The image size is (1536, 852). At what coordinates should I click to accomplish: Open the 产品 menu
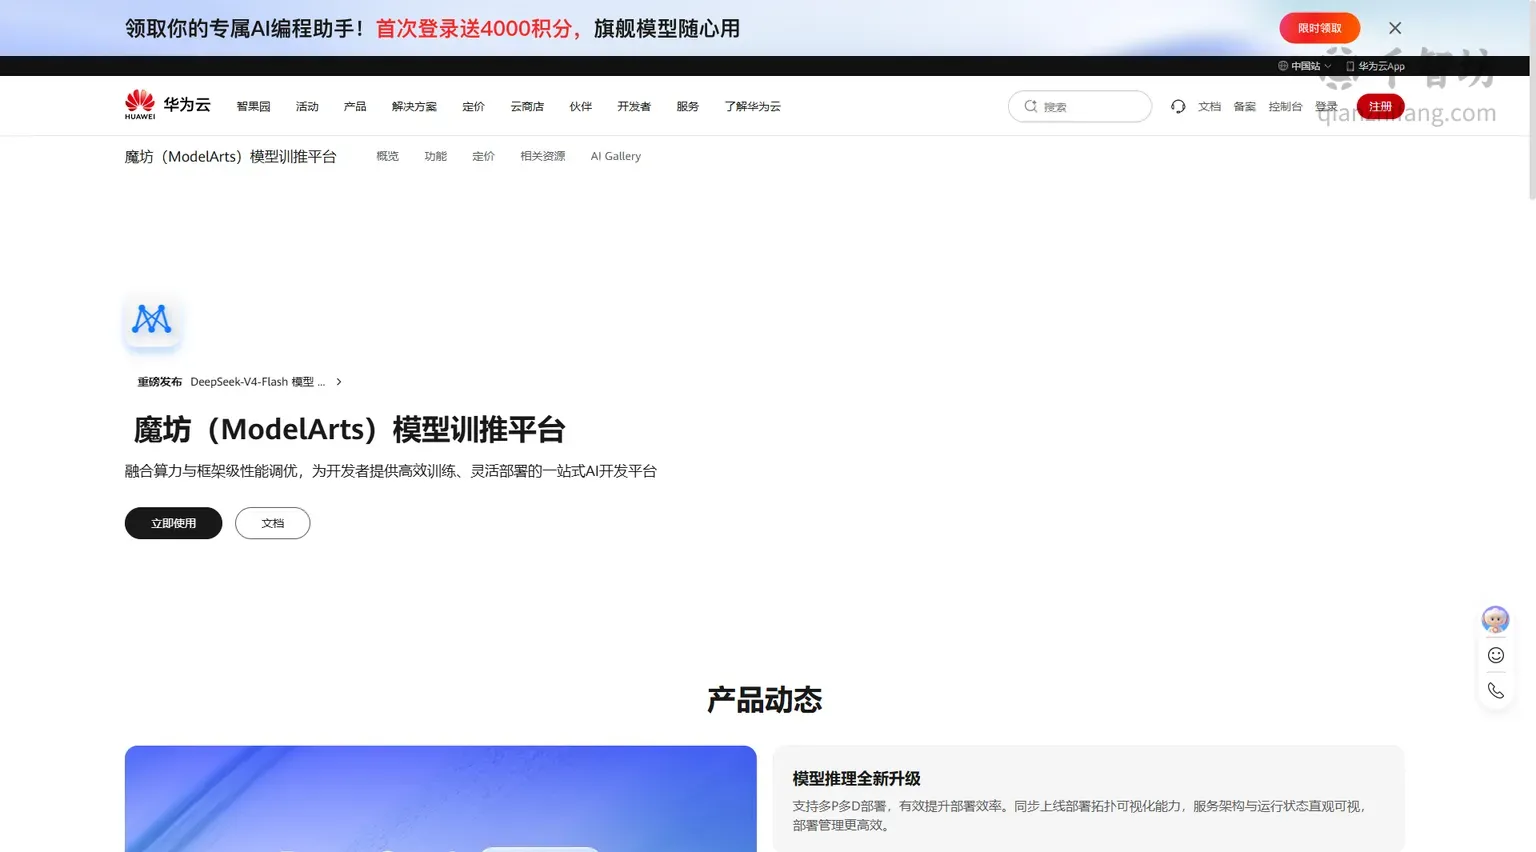(x=355, y=106)
